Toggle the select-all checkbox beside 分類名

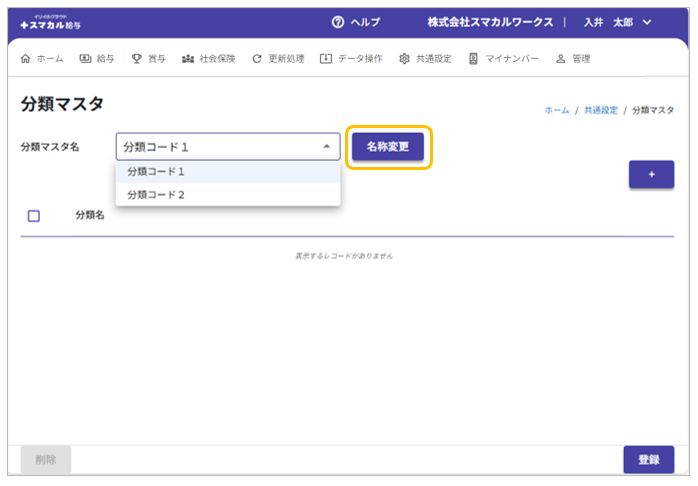pos(34,215)
